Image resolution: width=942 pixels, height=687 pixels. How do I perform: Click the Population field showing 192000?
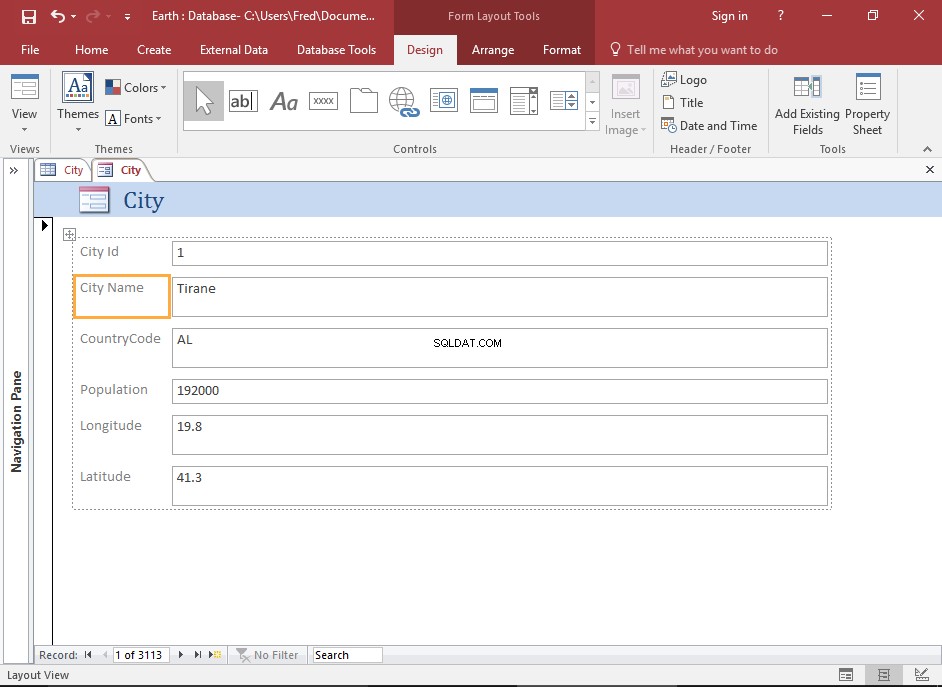pyautogui.click(x=499, y=391)
